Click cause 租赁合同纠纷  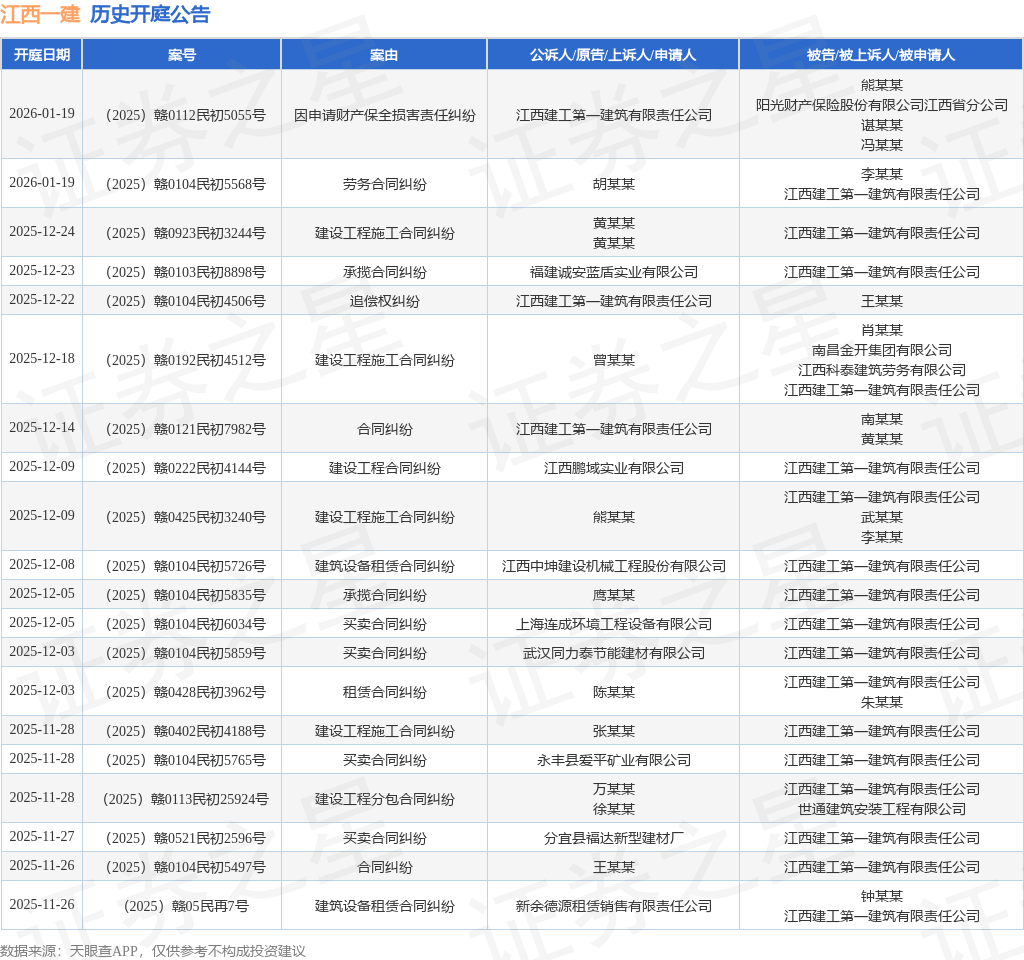click(385, 692)
